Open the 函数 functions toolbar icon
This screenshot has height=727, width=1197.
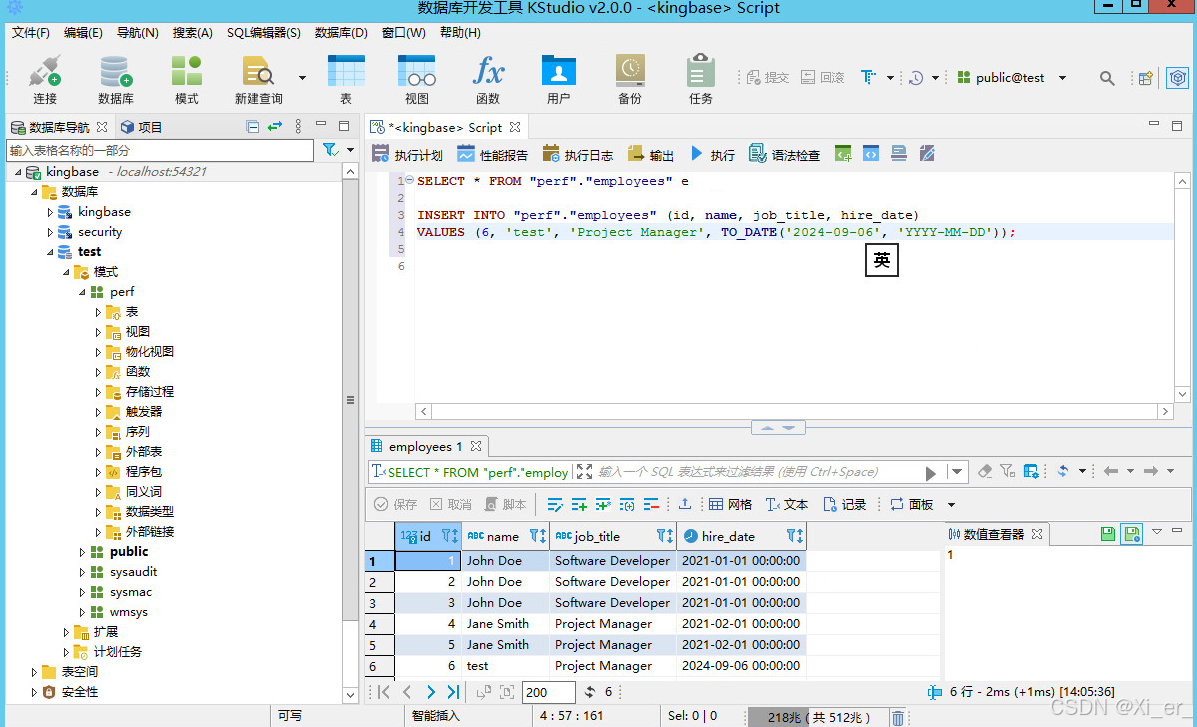click(488, 80)
